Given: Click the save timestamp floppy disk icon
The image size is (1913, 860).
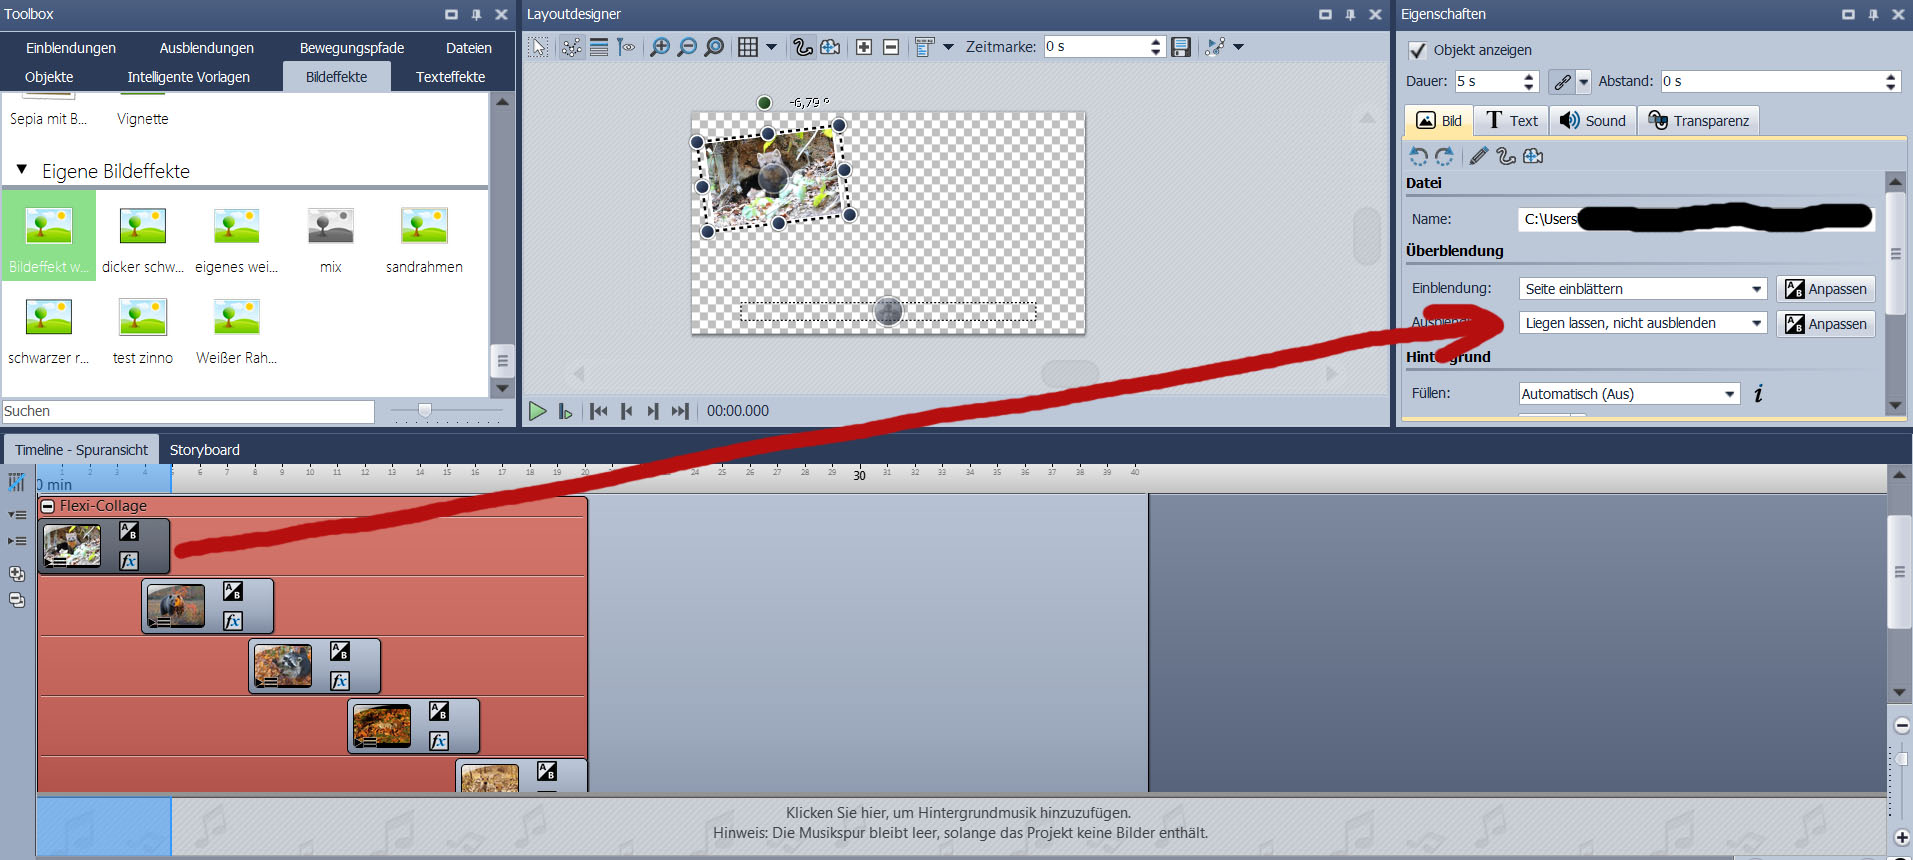Looking at the screenshot, I should 1181,47.
